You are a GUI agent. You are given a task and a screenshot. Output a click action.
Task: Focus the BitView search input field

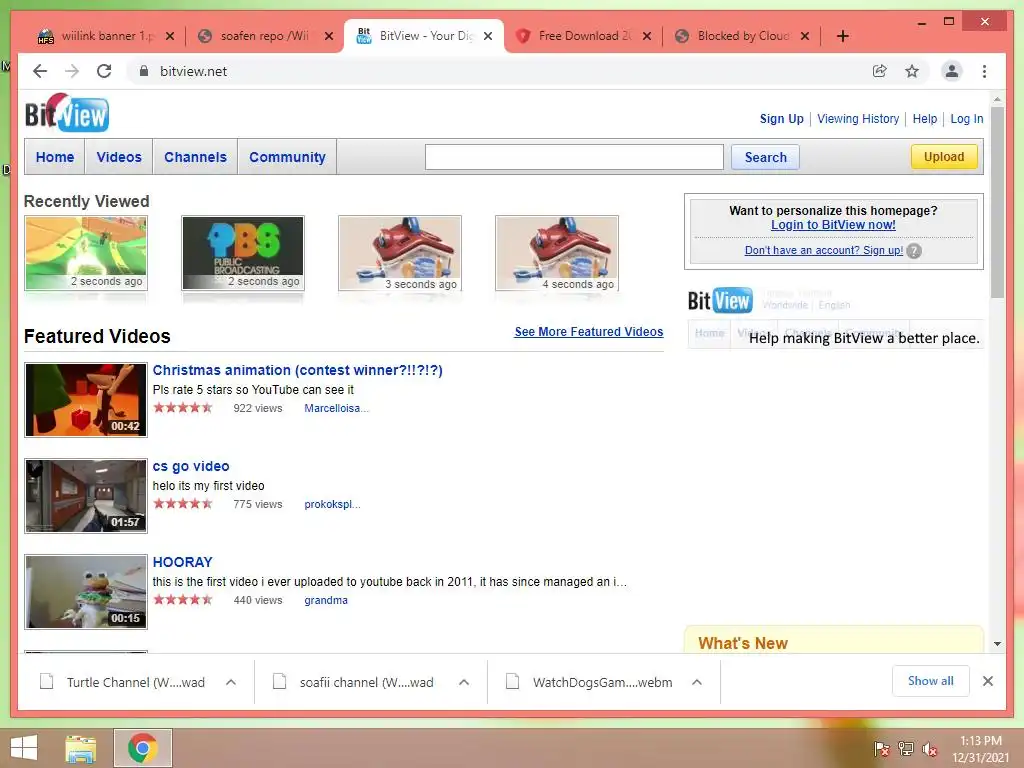[574, 157]
